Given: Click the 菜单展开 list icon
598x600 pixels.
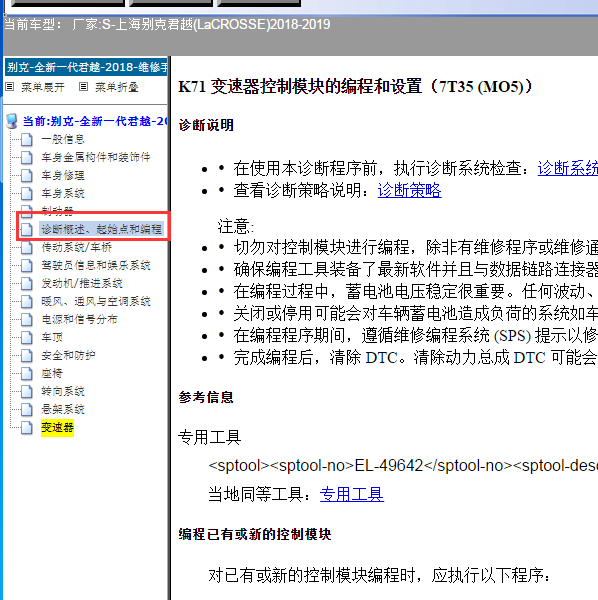Looking at the screenshot, I should (x=10, y=87).
